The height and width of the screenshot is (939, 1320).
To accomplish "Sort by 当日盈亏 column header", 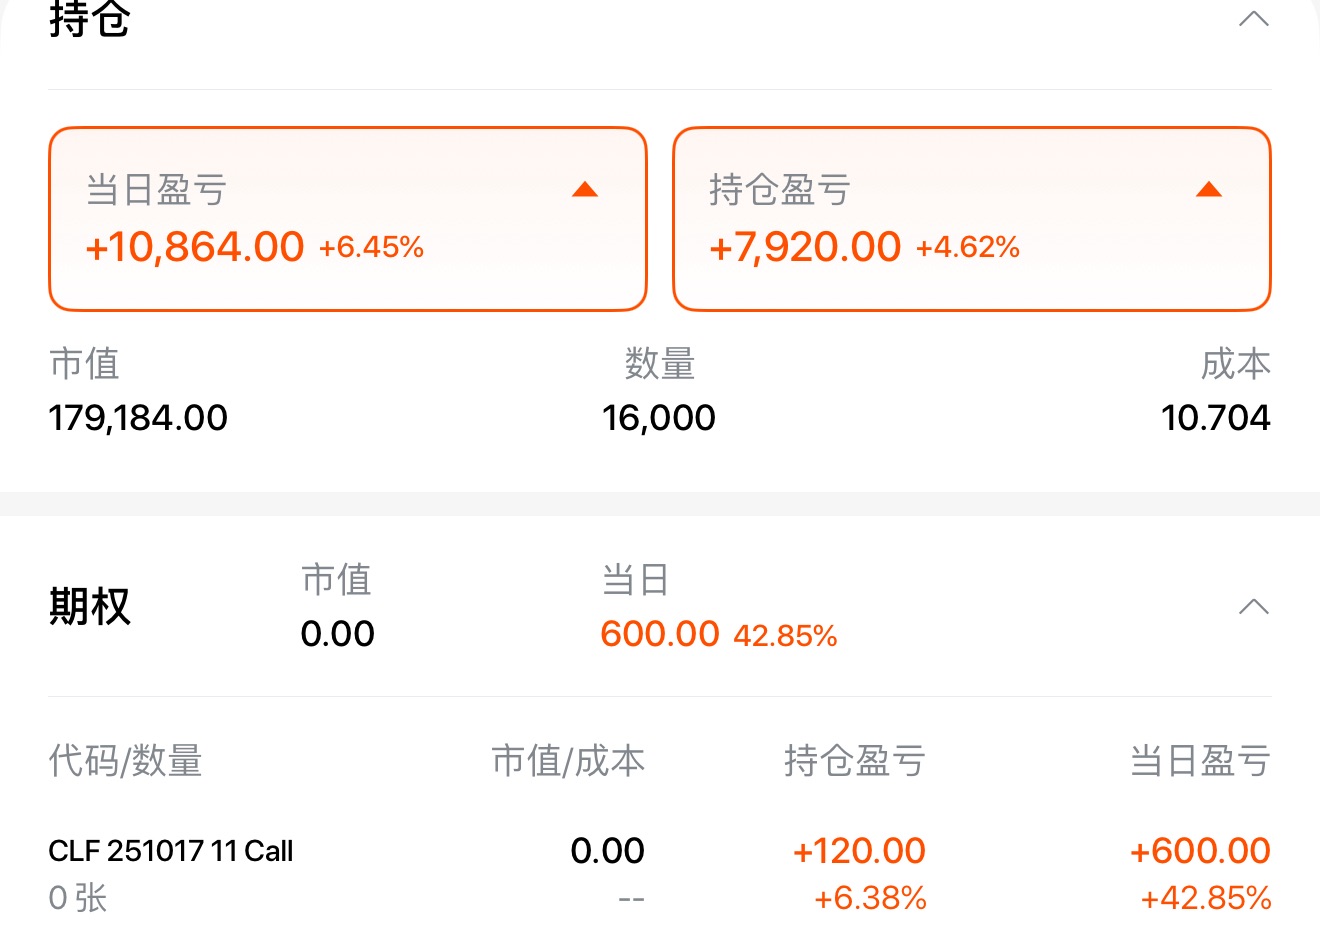I will click(1200, 761).
